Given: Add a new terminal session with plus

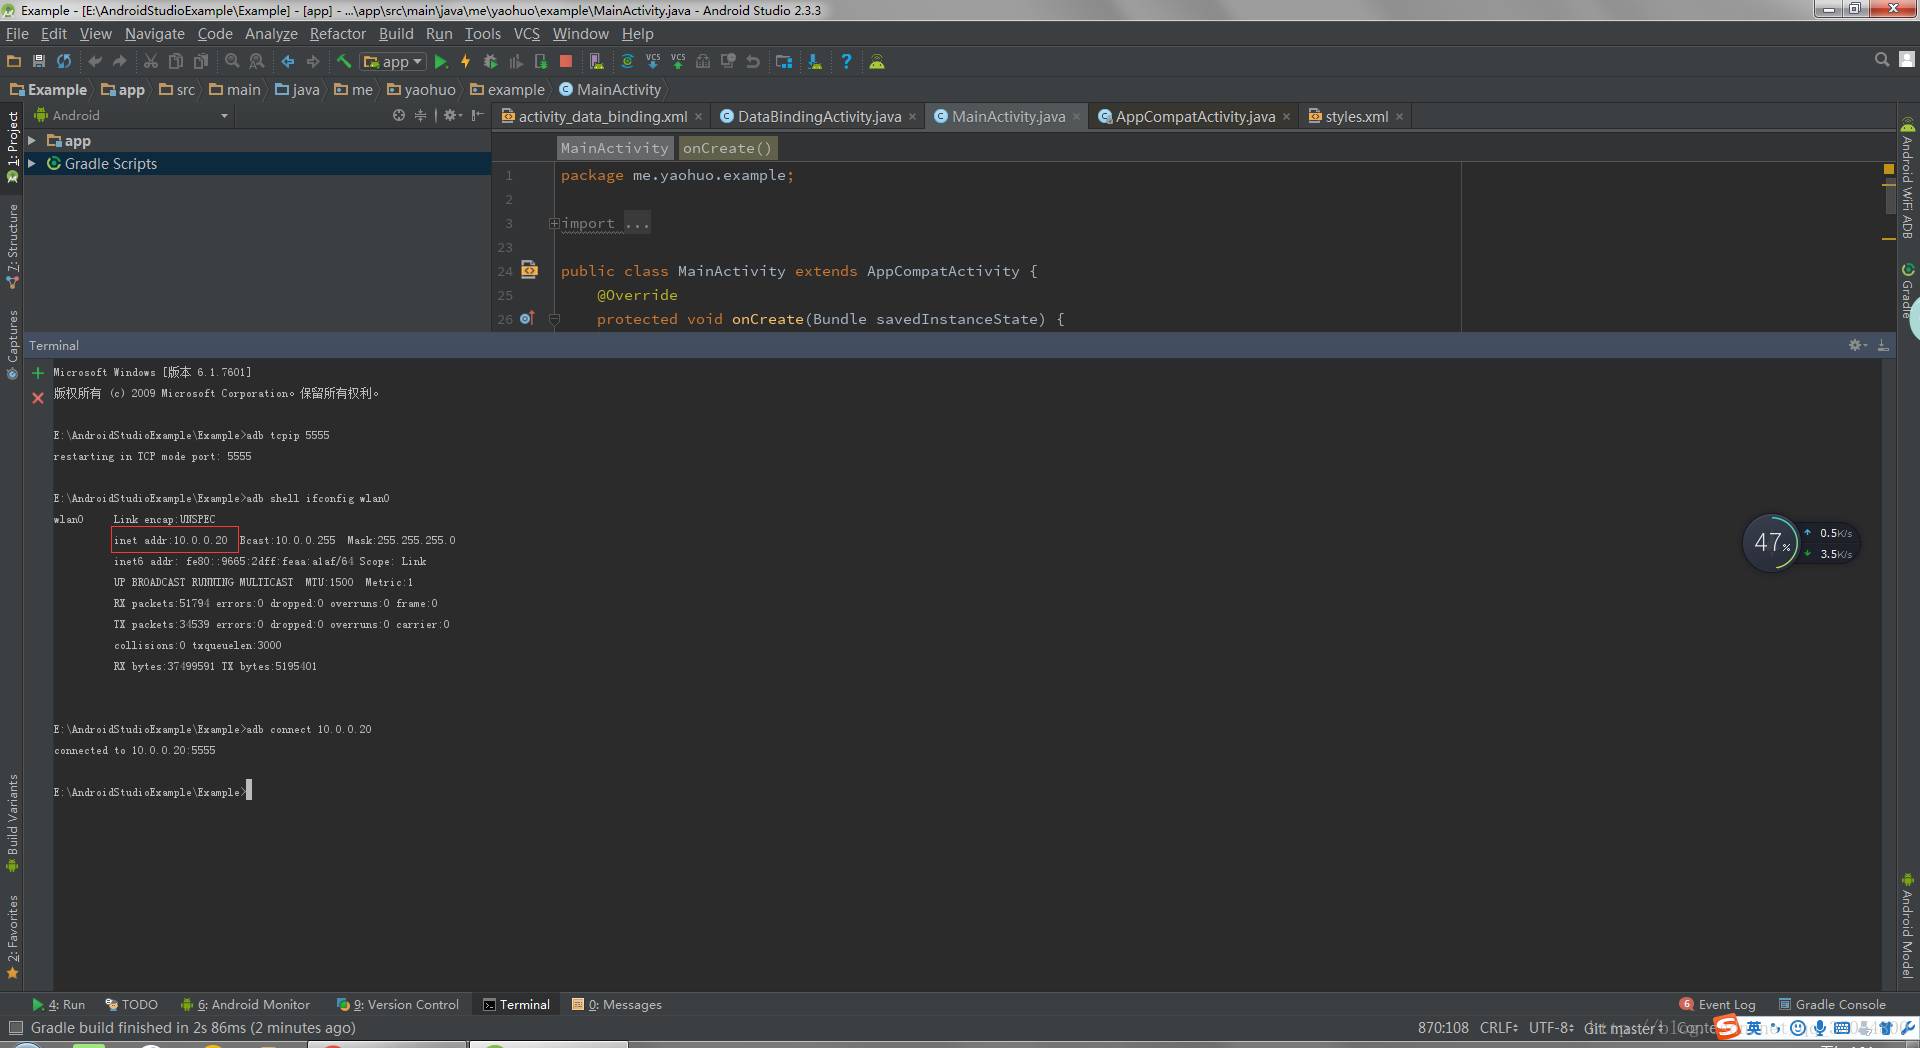Looking at the screenshot, I should coord(38,373).
